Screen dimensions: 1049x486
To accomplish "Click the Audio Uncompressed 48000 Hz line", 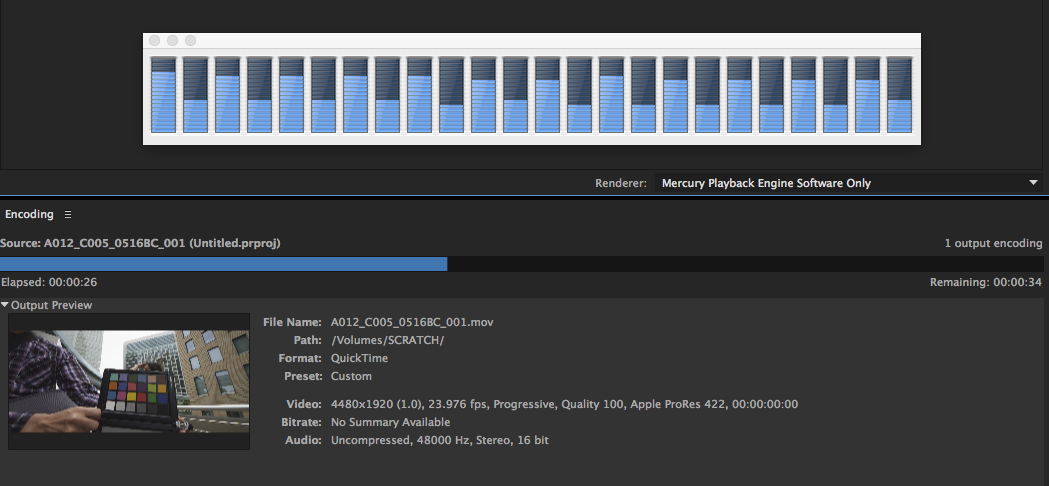I will (440, 440).
